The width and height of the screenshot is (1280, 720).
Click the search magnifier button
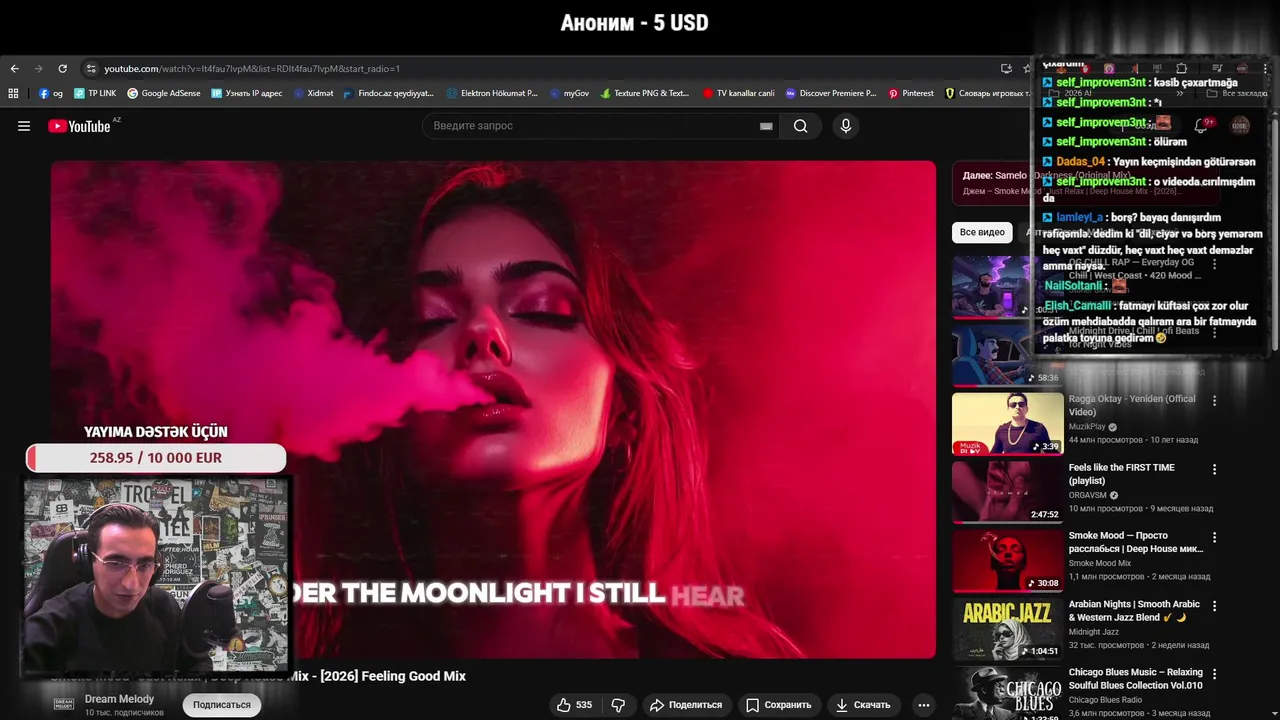(x=800, y=126)
